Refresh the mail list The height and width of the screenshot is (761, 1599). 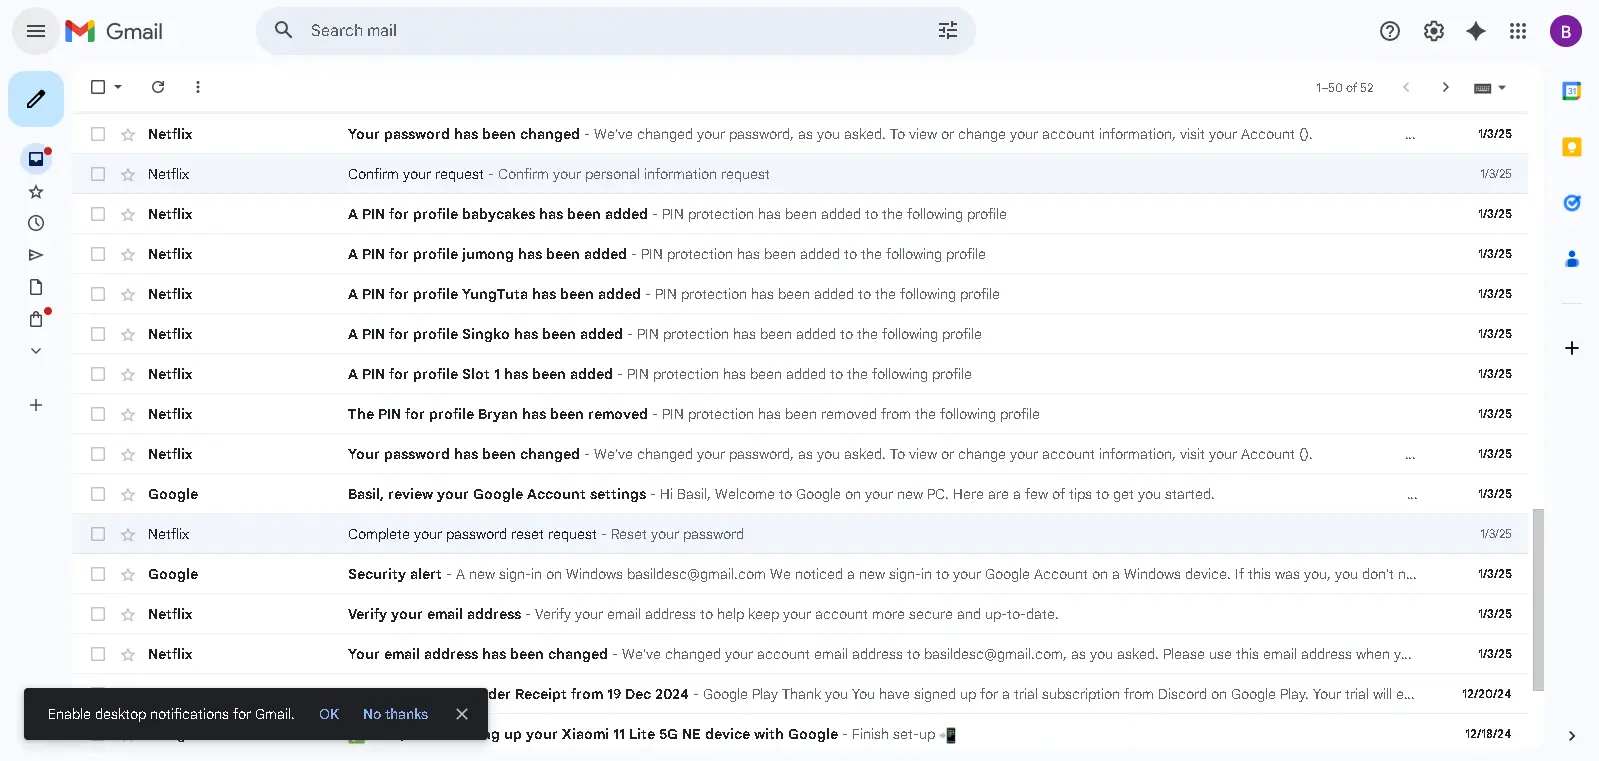click(x=158, y=87)
